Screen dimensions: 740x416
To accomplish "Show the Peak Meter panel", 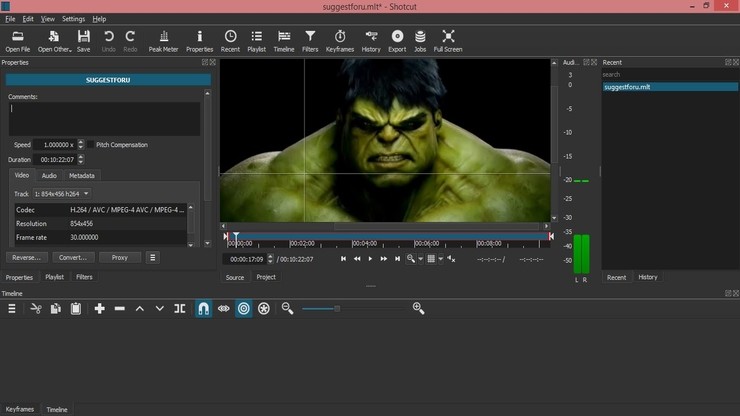I will pyautogui.click(x=163, y=41).
